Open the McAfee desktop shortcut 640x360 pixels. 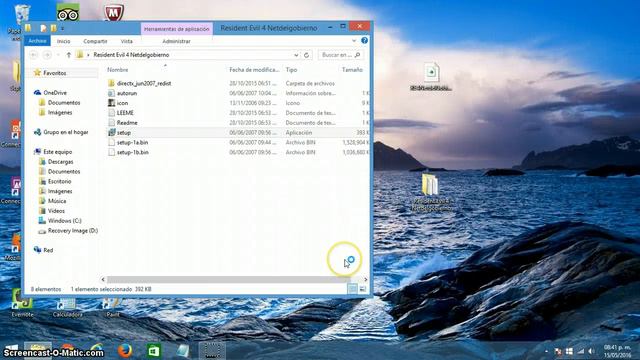tap(113, 13)
